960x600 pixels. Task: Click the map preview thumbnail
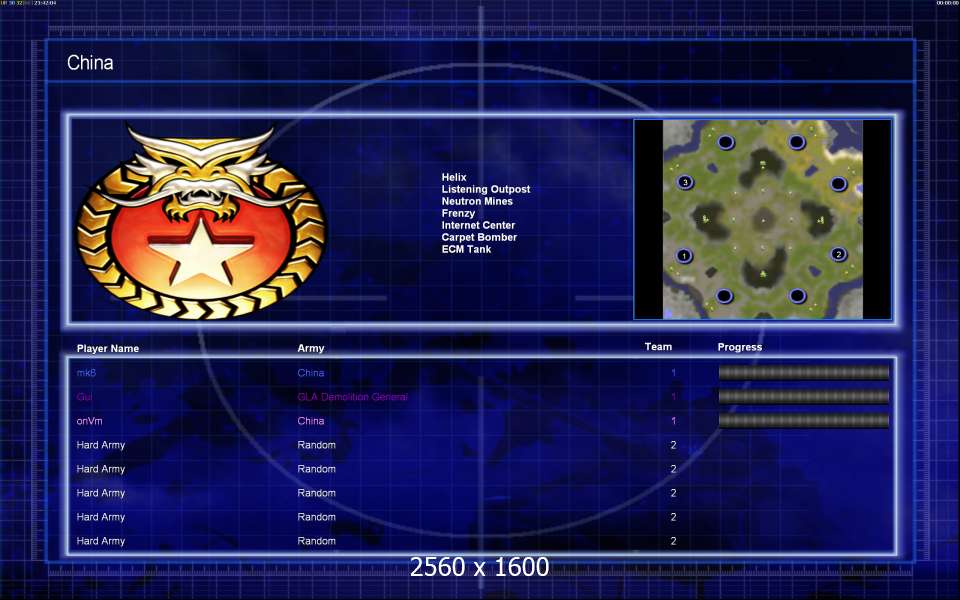pyautogui.click(x=763, y=219)
